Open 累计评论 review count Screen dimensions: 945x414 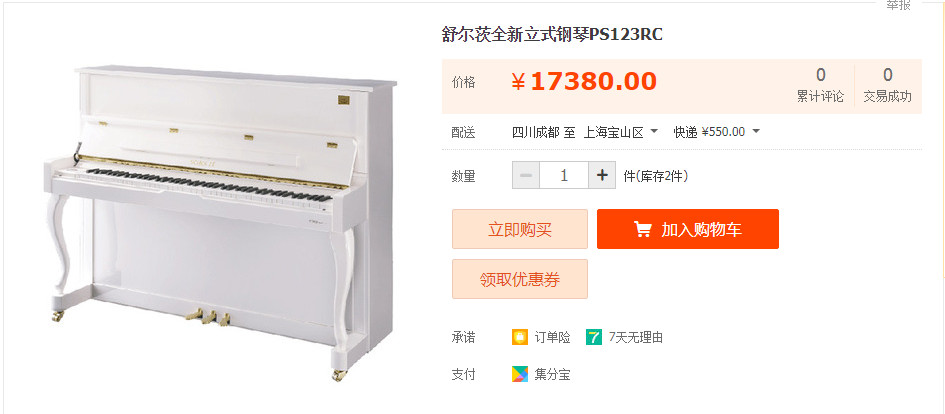click(x=820, y=86)
